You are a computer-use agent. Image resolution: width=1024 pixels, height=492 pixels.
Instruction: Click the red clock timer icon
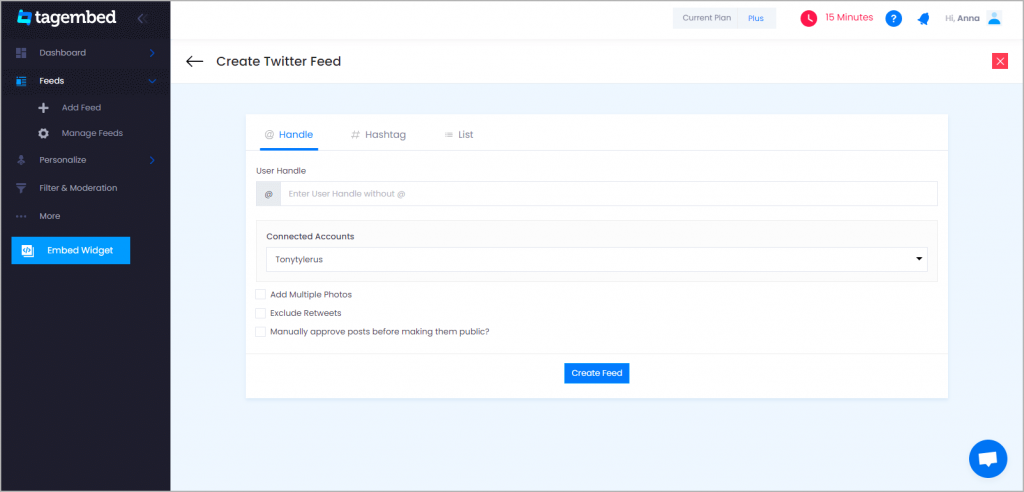point(808,18)
